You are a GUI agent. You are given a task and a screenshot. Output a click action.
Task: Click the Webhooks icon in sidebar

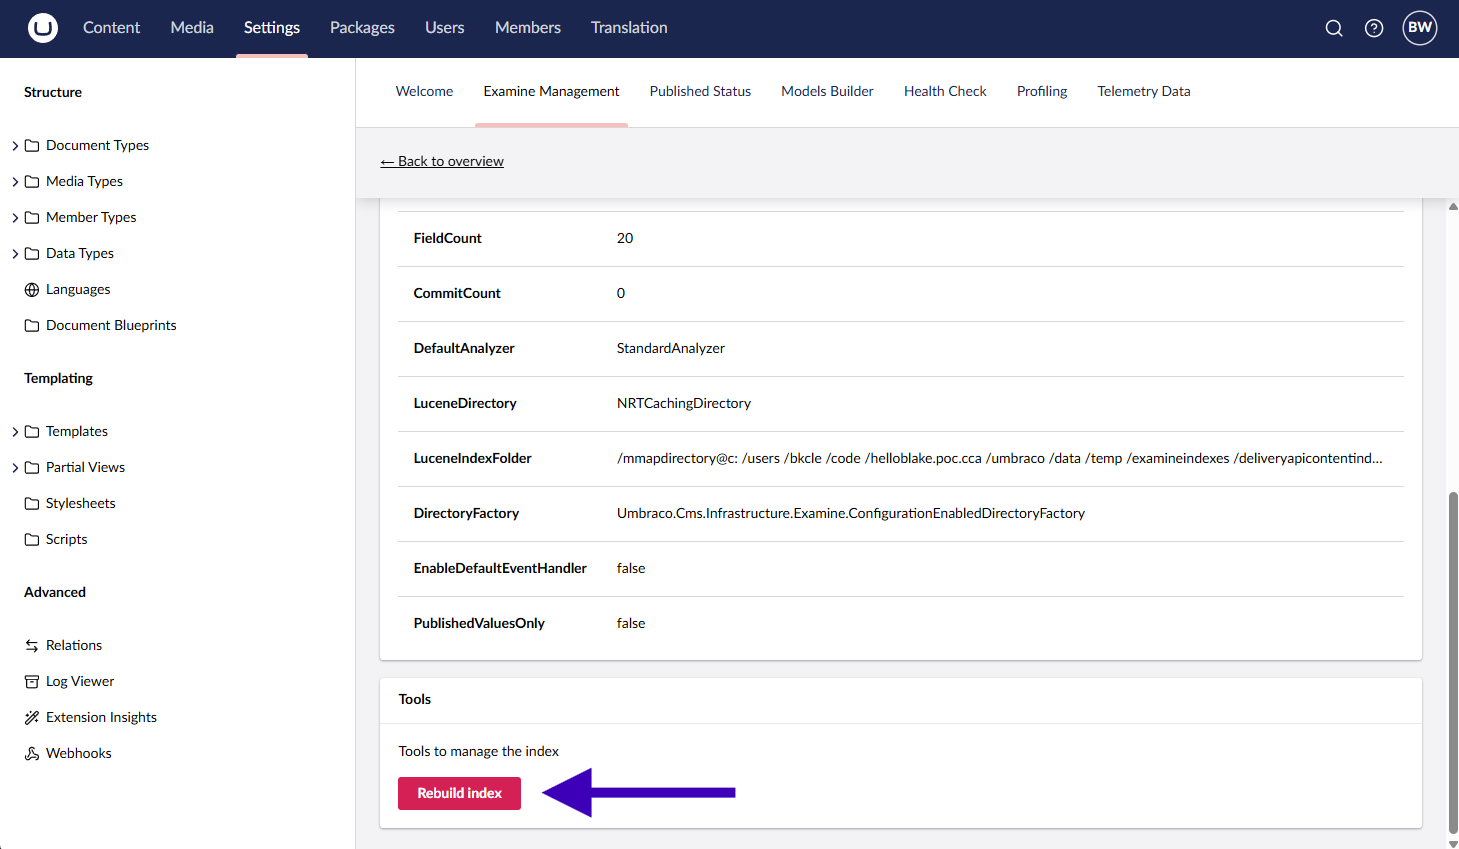pos(32,754)
